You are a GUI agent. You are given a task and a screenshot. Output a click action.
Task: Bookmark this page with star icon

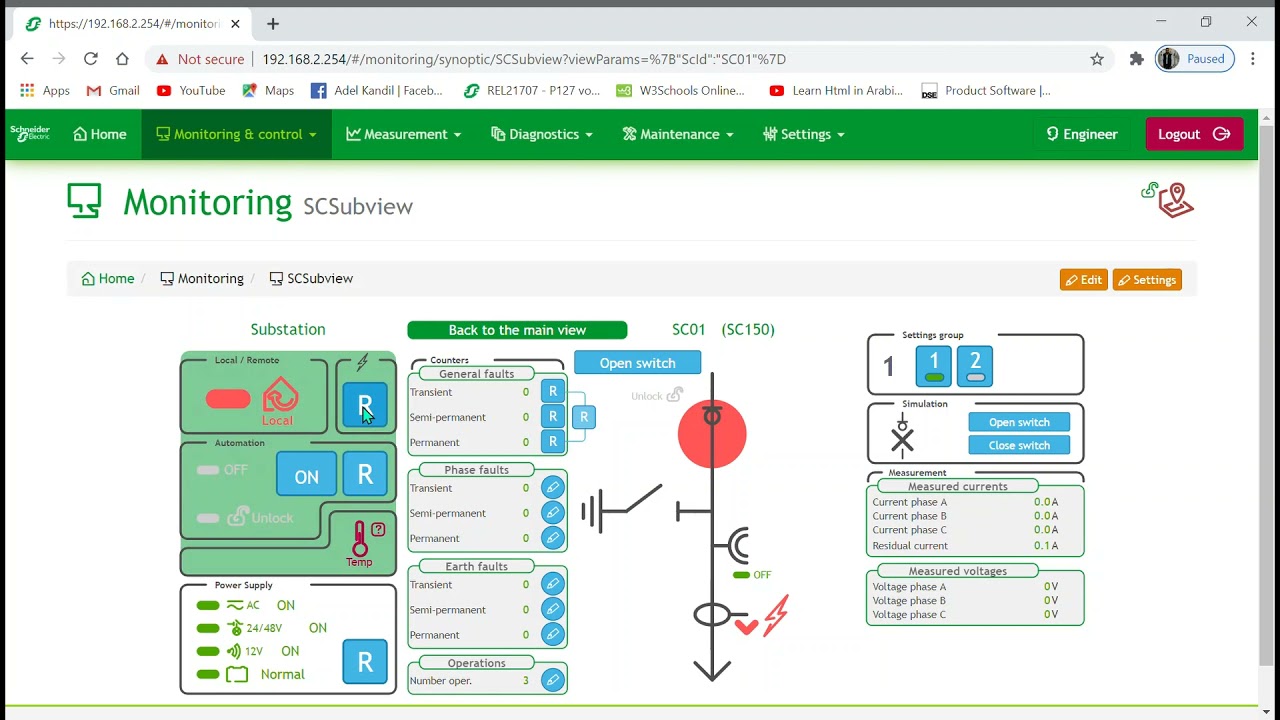(x=1097, y=59)
